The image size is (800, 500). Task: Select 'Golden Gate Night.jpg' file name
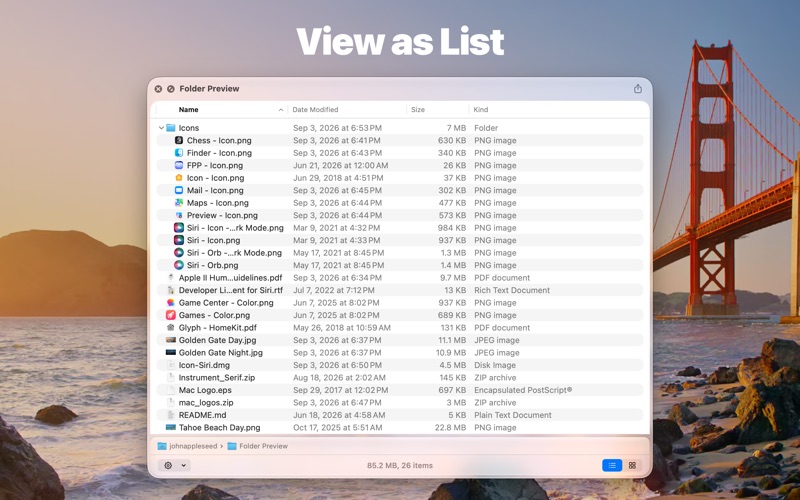[220, 353]
